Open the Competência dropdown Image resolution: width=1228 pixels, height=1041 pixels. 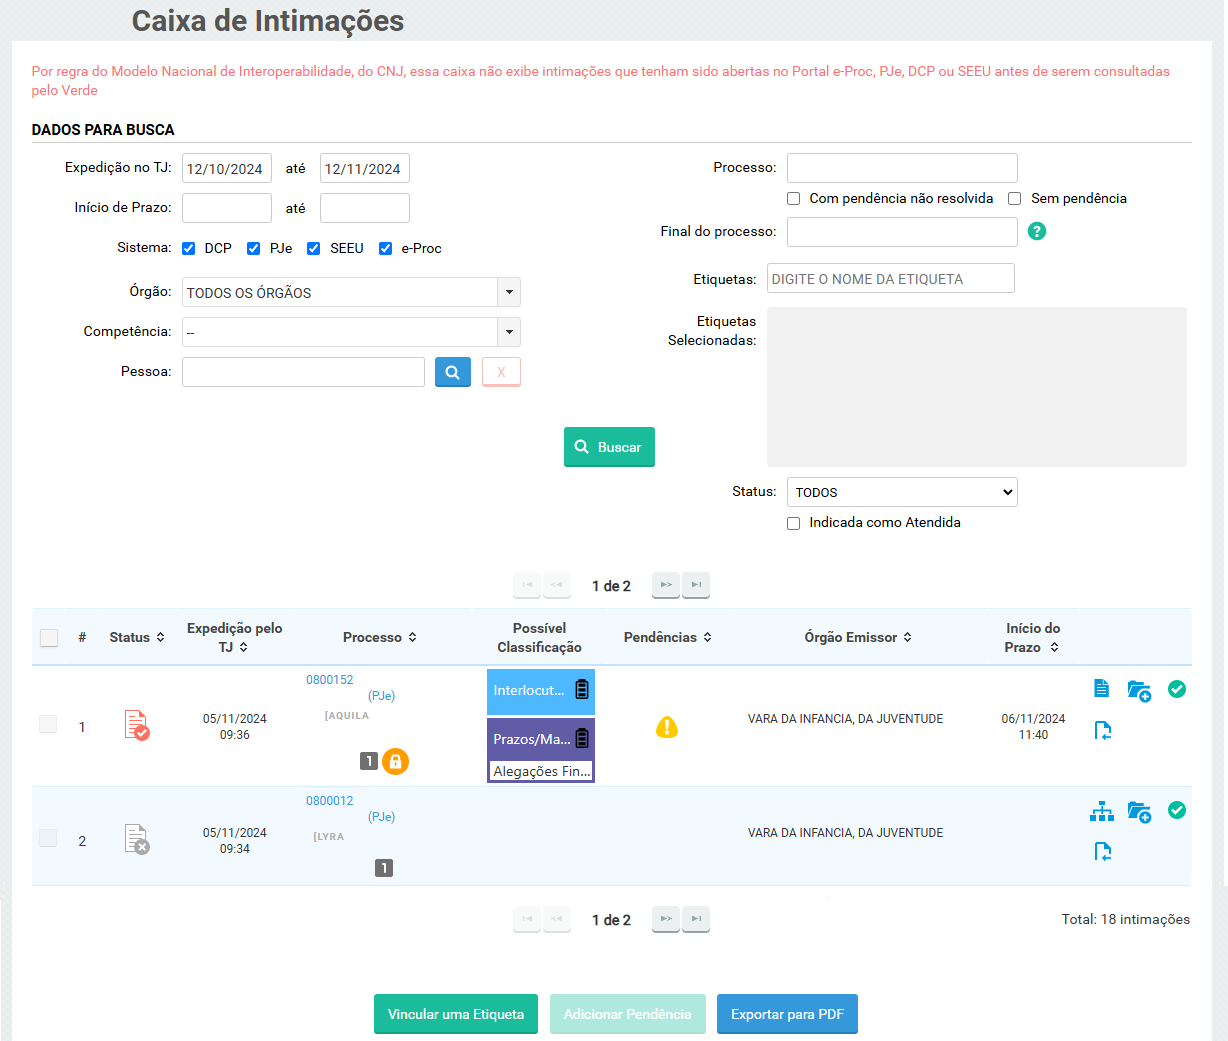tap(509, 332)
